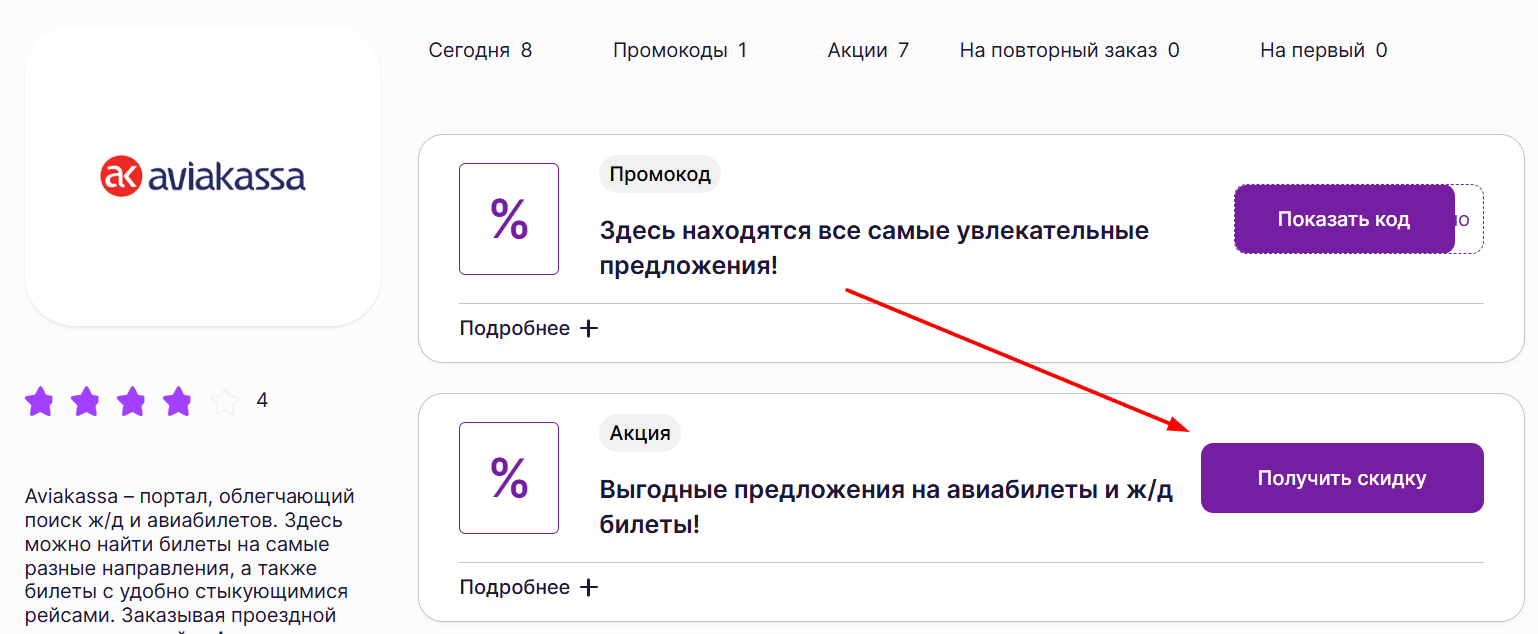Open the 'На повторный заказ 0' filter

(x=1068, y=49)
